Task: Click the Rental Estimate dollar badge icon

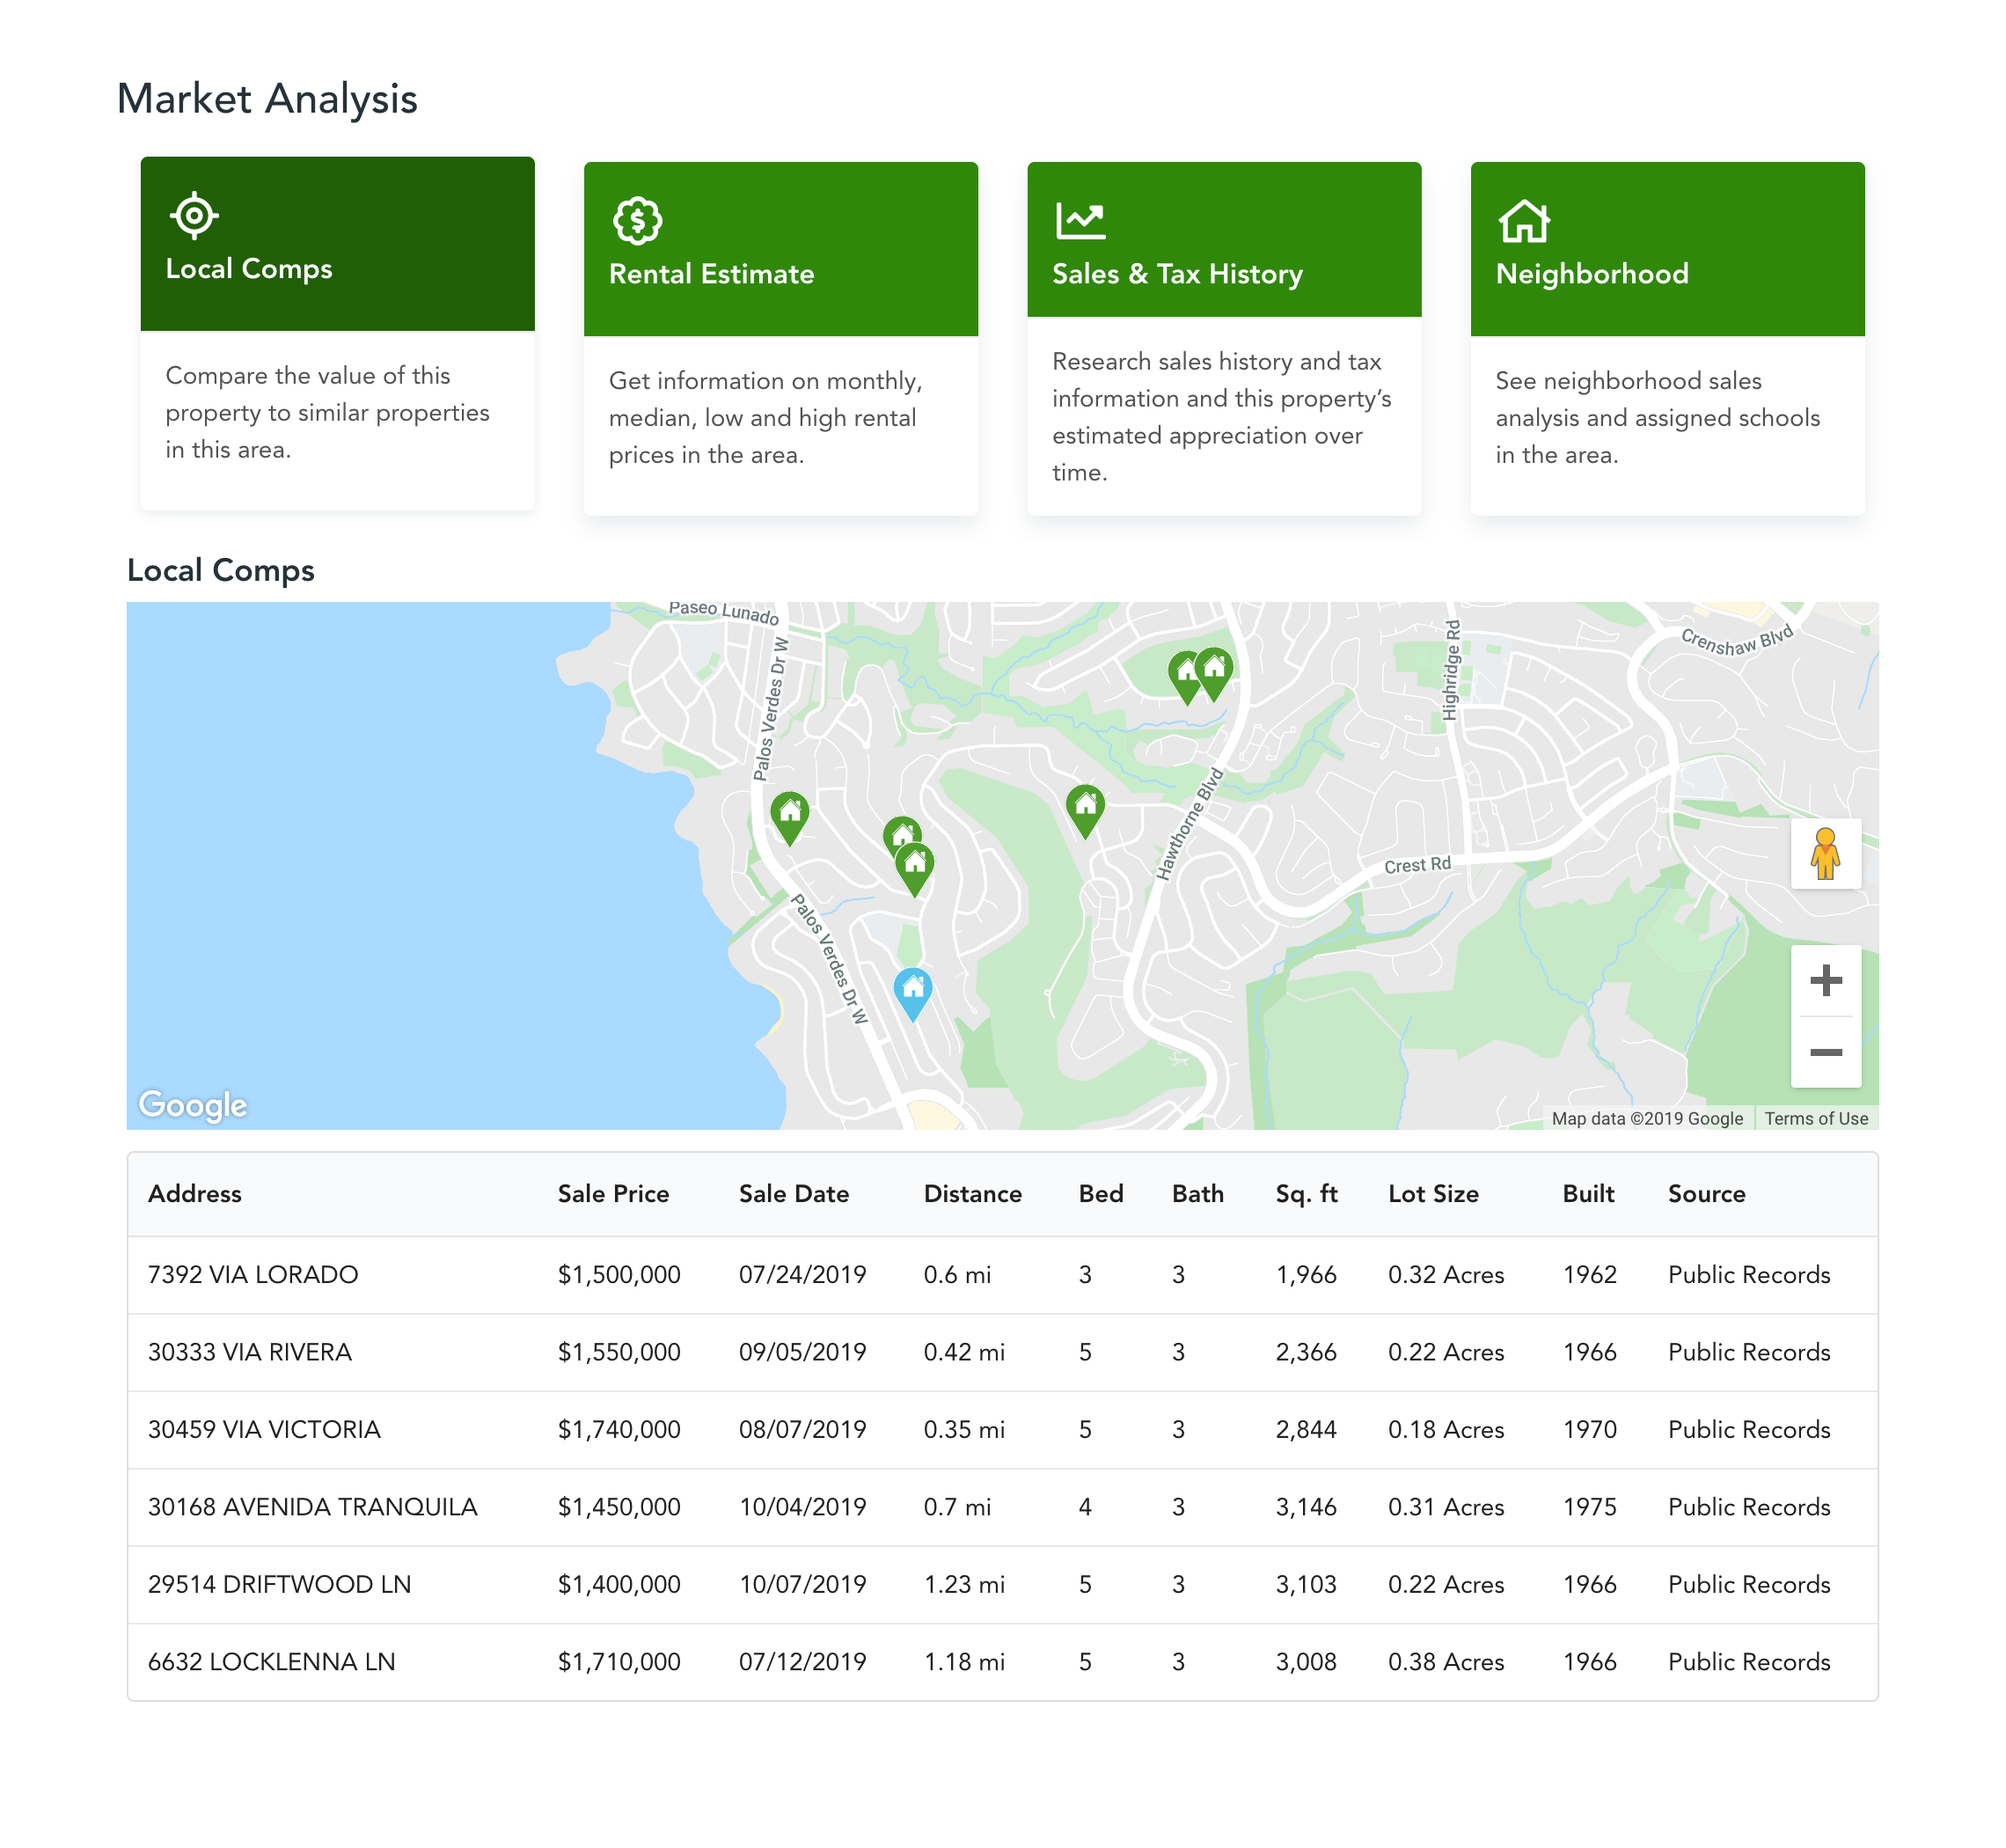Action: (x=637, y=221)
